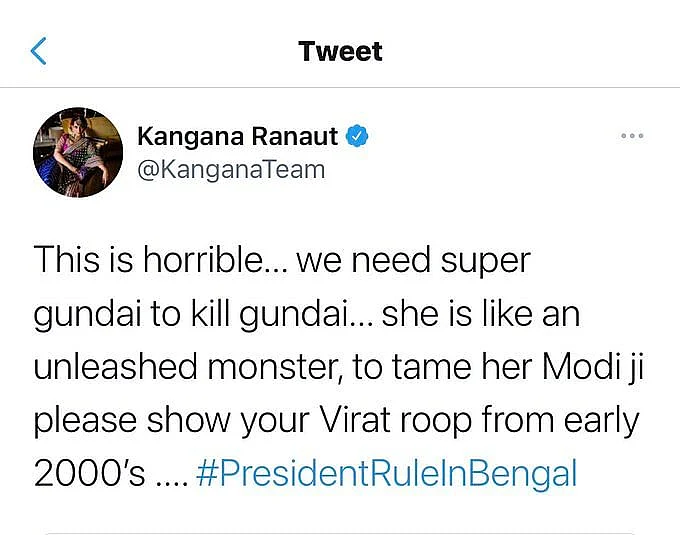Select "2000's" in the tweet's last line

[x=89, y=473]
